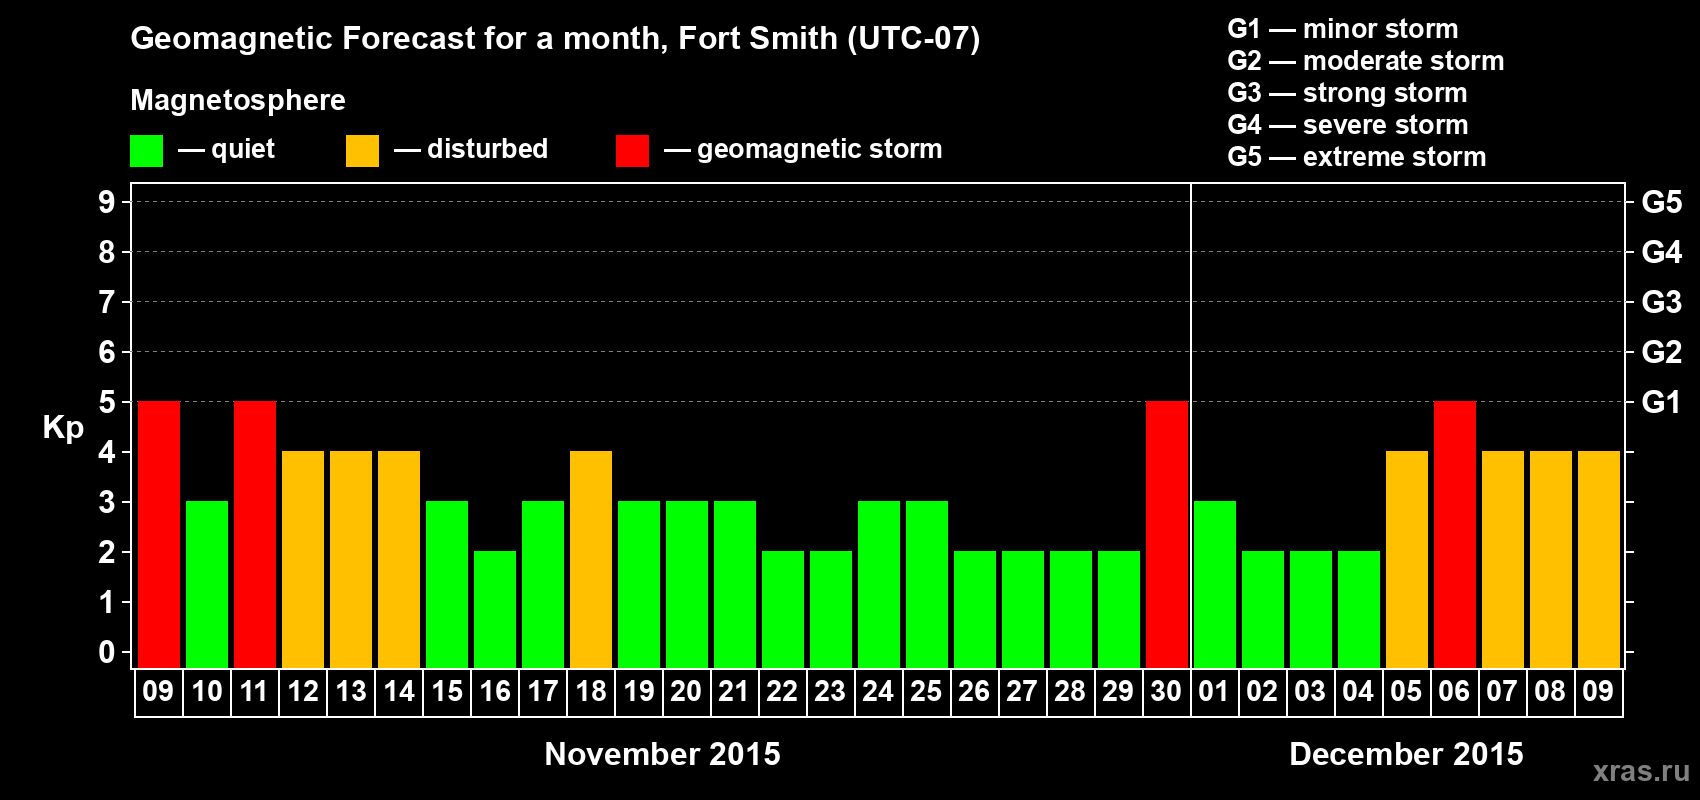Click the orange bar for November 12
1700x800 pixels.
tap(303, 559)
